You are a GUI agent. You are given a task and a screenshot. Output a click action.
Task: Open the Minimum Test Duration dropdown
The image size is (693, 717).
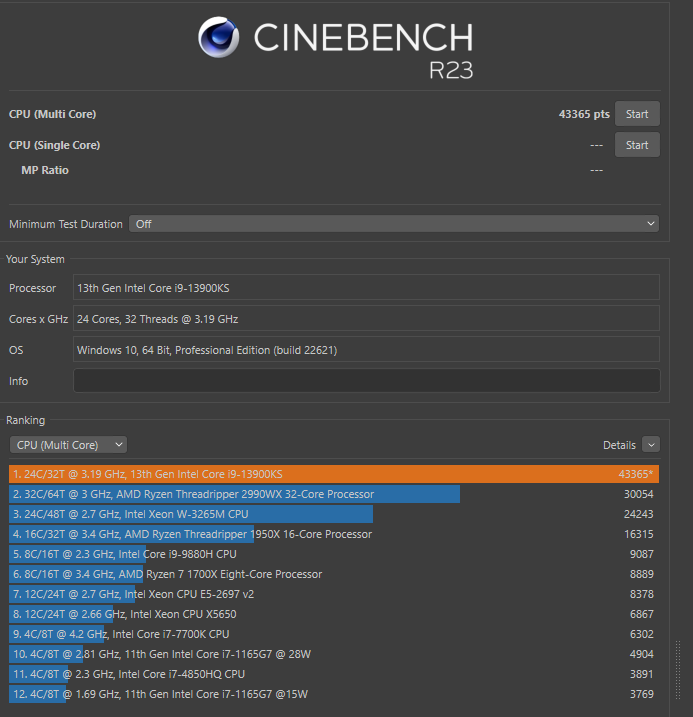pos(393,224)
